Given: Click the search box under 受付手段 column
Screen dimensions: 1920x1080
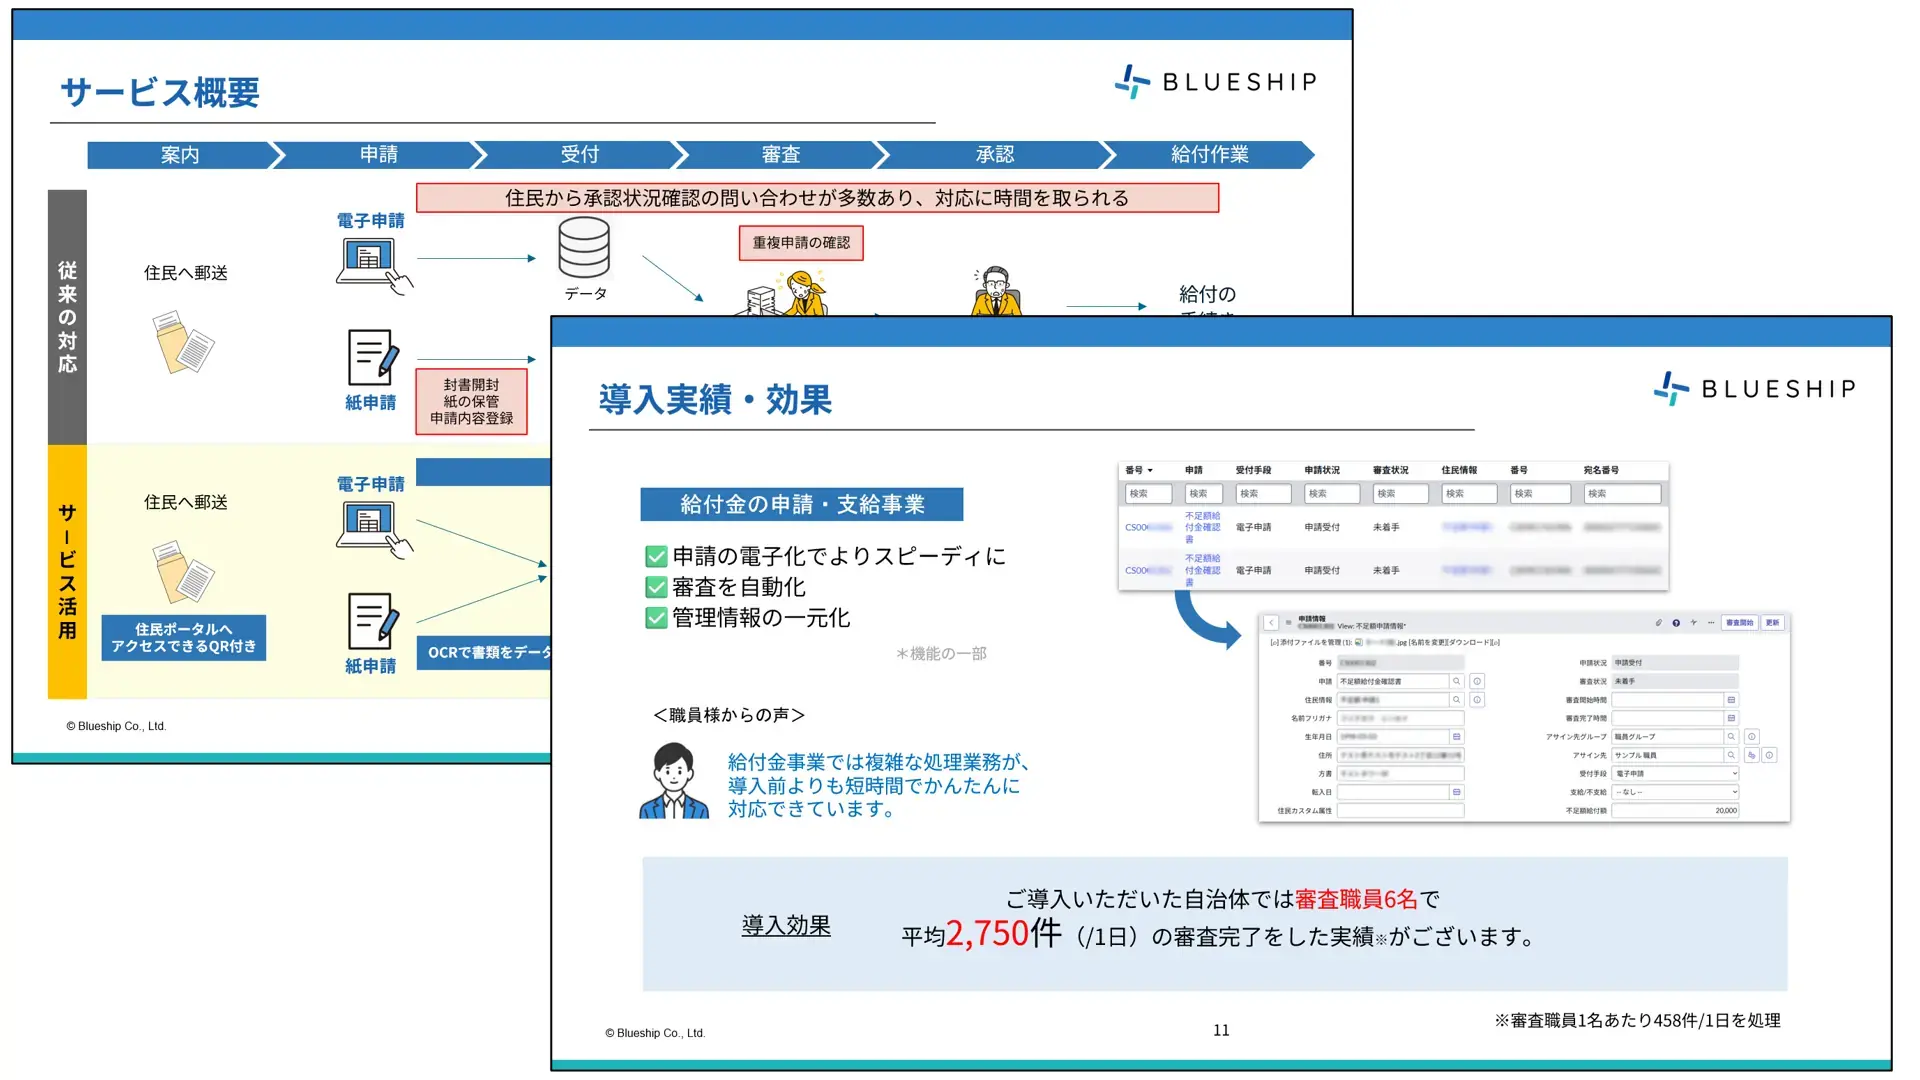Looking at the screenshot, I should click(1263, 494).
